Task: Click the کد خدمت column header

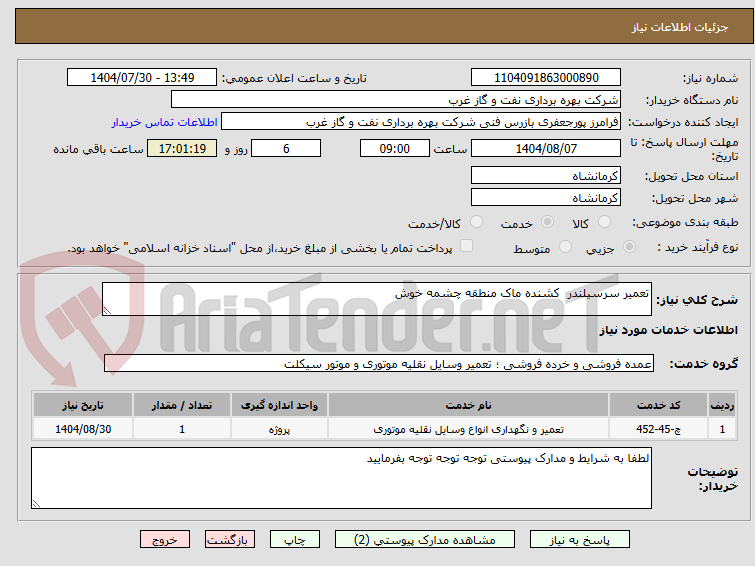Action: click(x=658, y=405)
